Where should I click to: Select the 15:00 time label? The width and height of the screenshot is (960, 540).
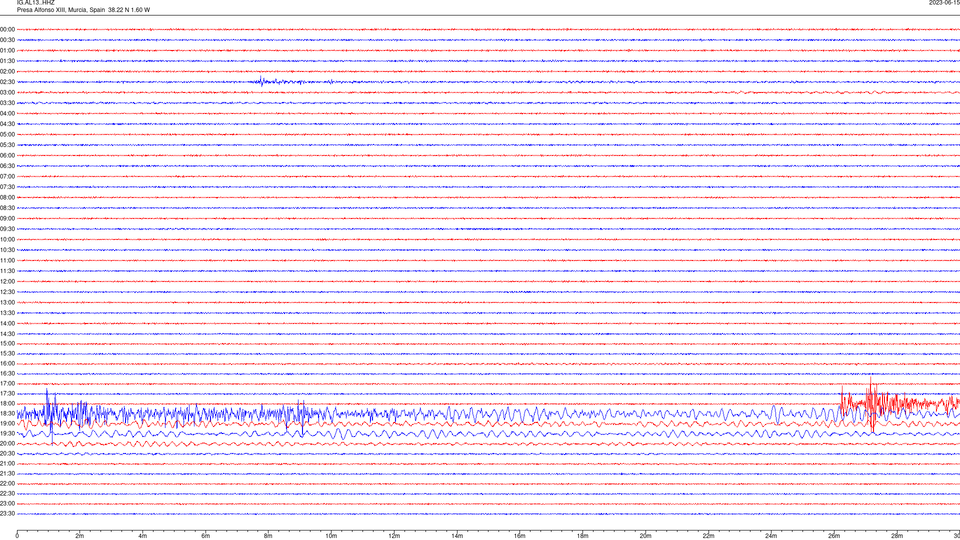click(7, 343)
